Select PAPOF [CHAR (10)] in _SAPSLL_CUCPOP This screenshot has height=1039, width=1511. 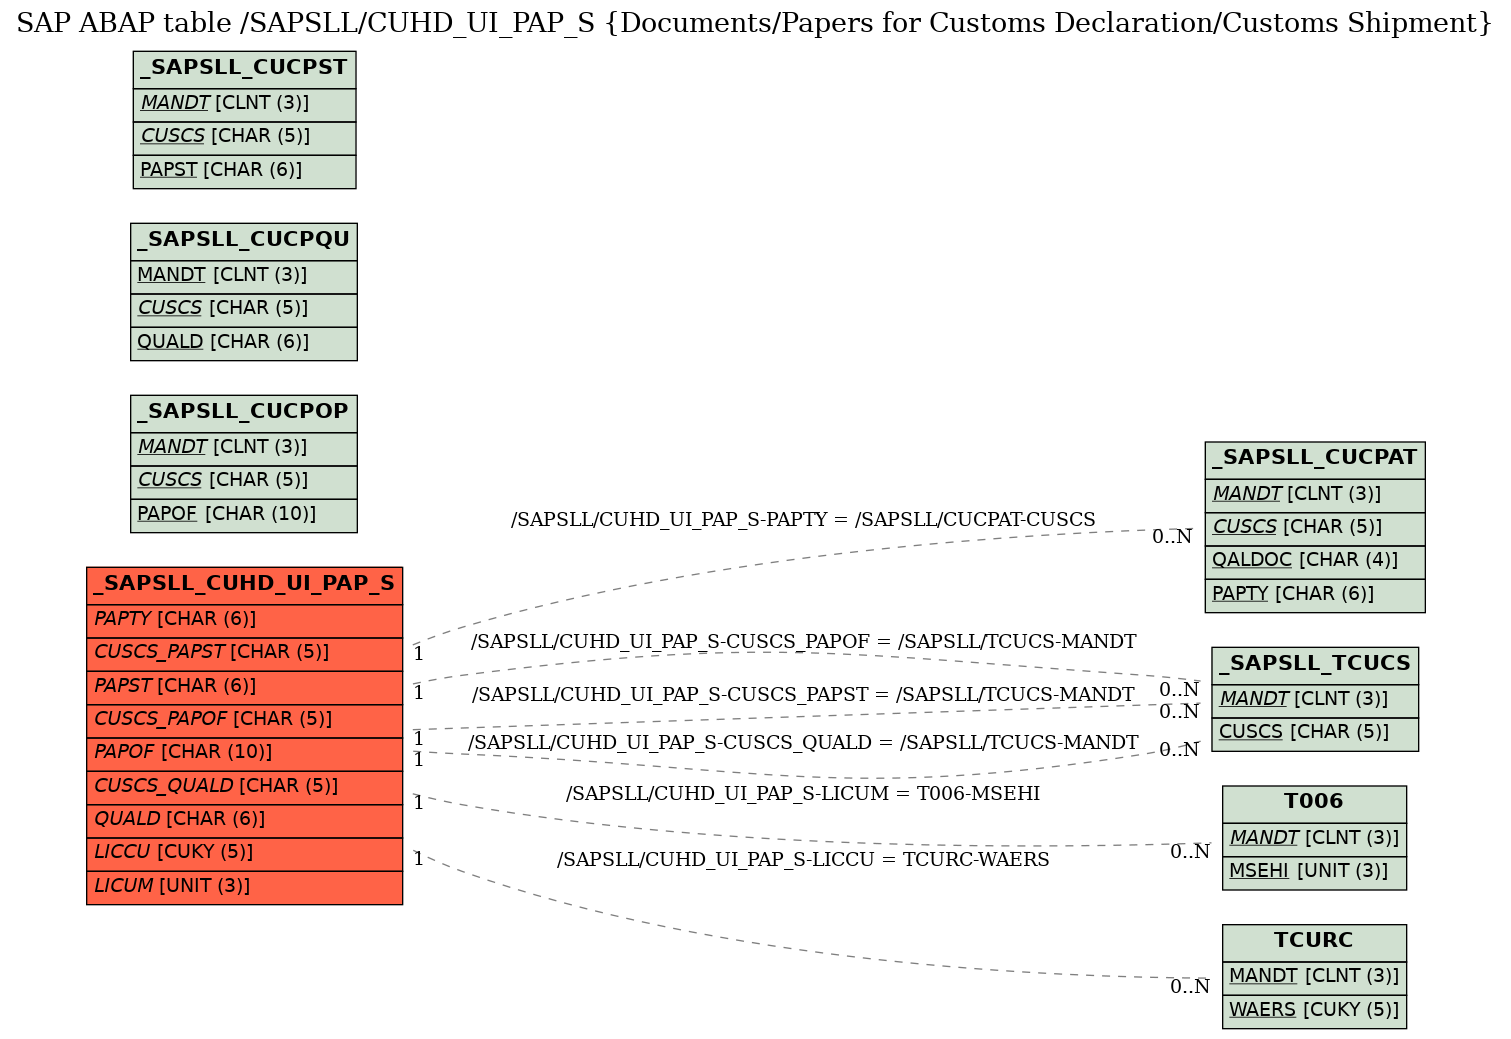tap(244, 515)
